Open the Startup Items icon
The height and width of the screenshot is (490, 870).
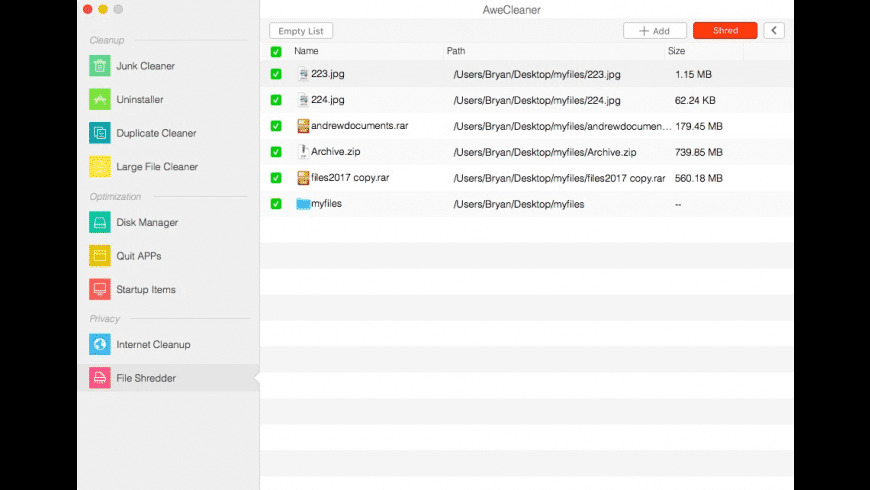point(100,289)
